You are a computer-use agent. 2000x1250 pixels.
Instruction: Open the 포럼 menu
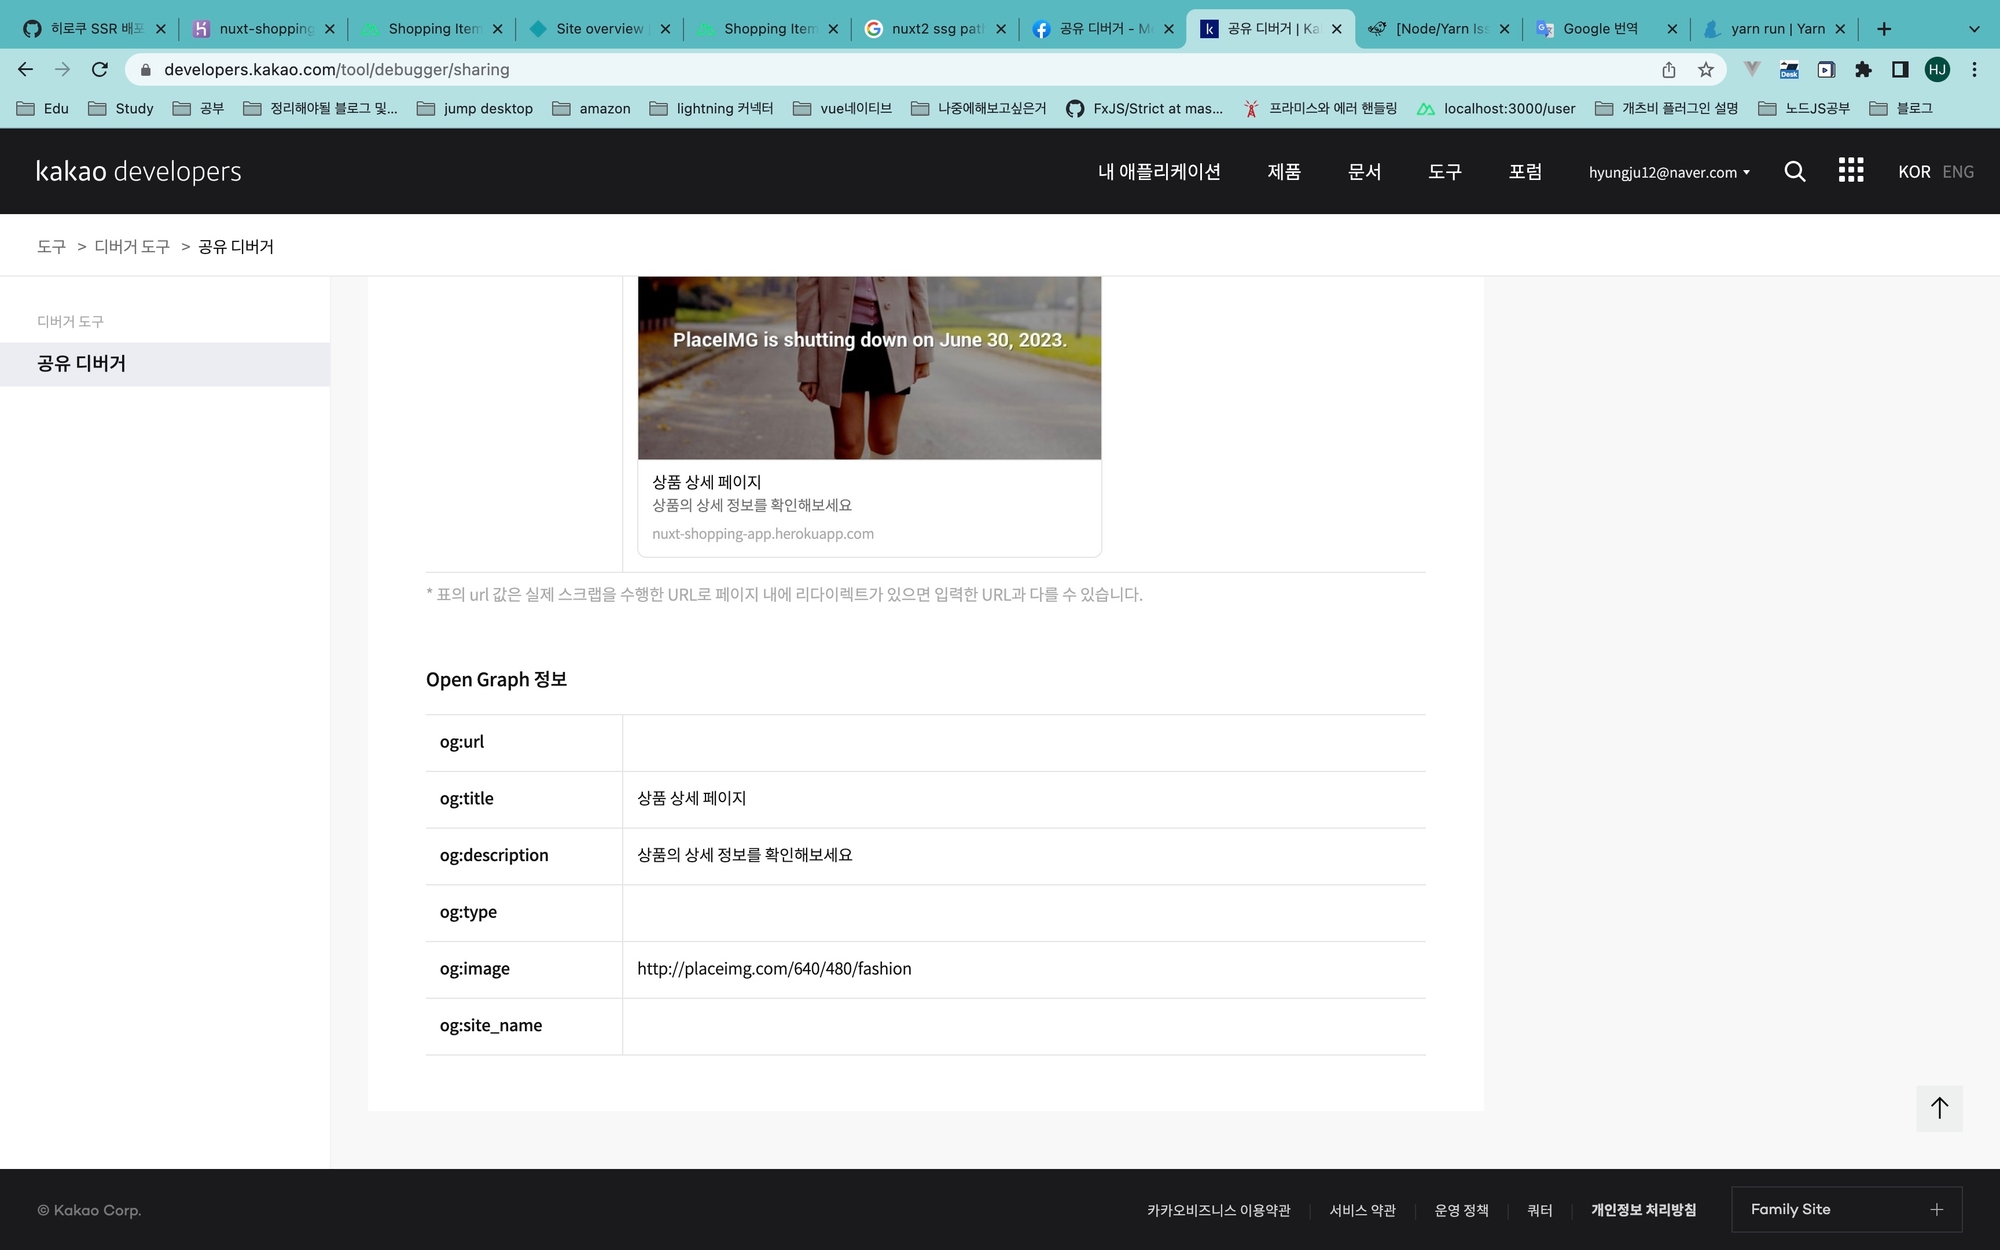coord(1525,171)
